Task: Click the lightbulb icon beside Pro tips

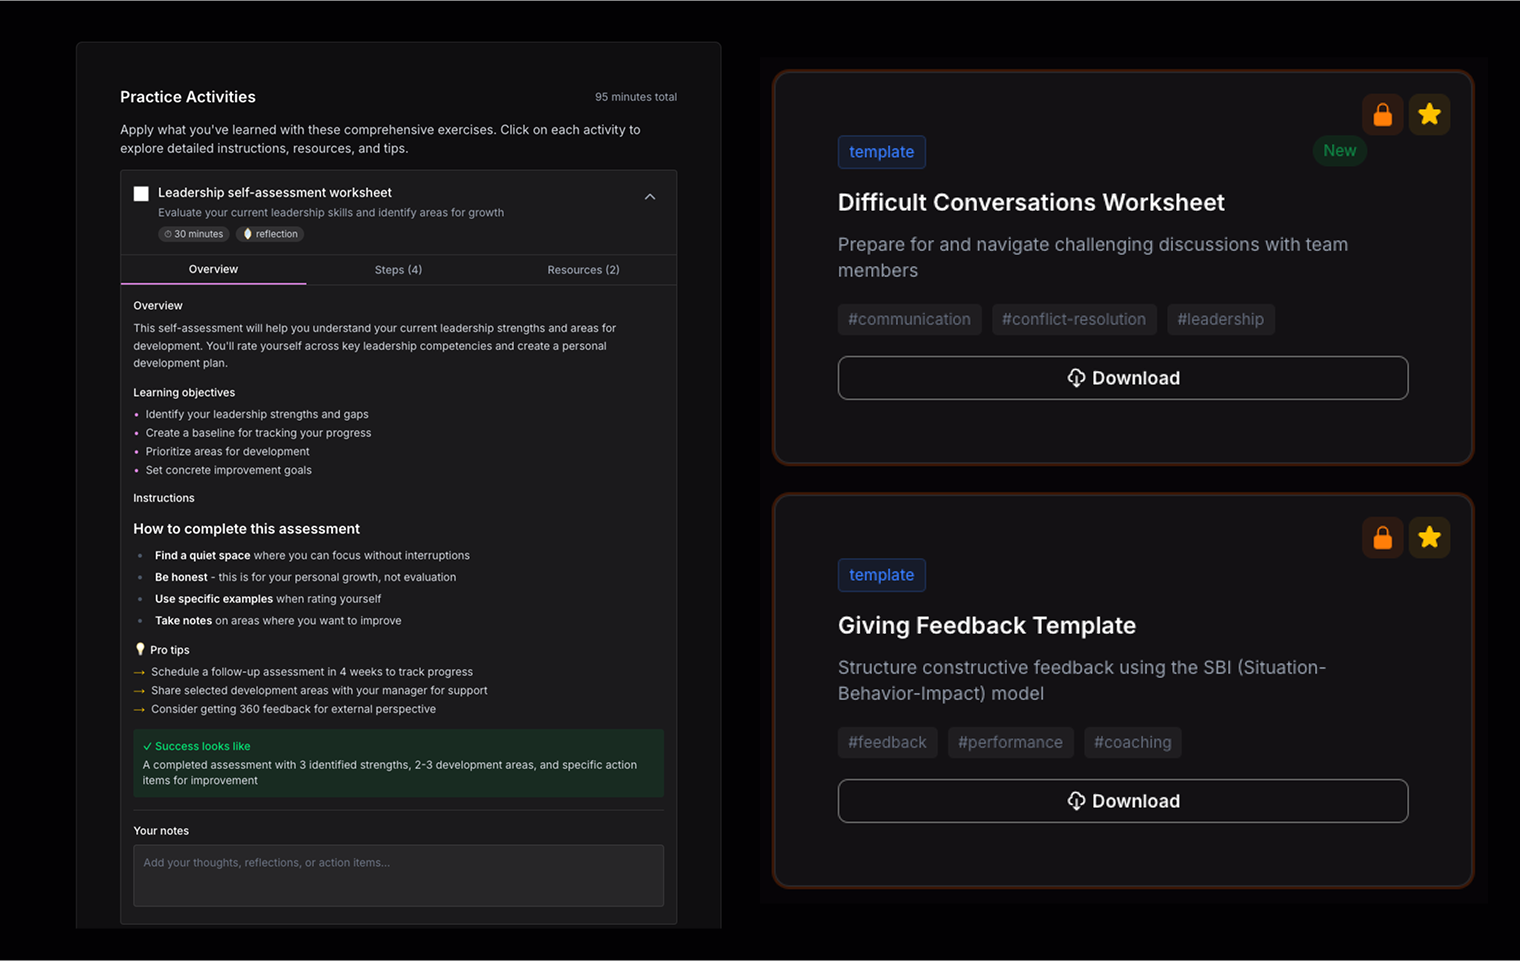Action: (x=140, y=649)
